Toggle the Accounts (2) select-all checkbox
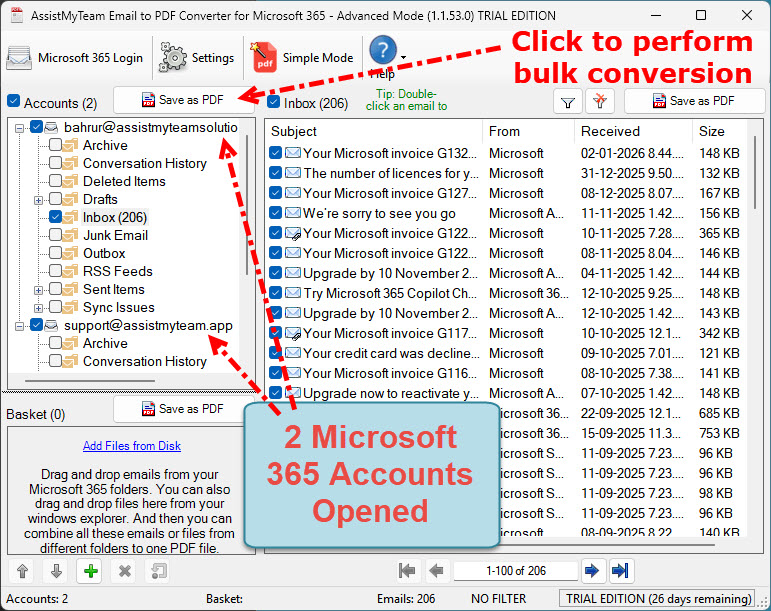Screen dimensions: 771x611 tap(13, 102)
